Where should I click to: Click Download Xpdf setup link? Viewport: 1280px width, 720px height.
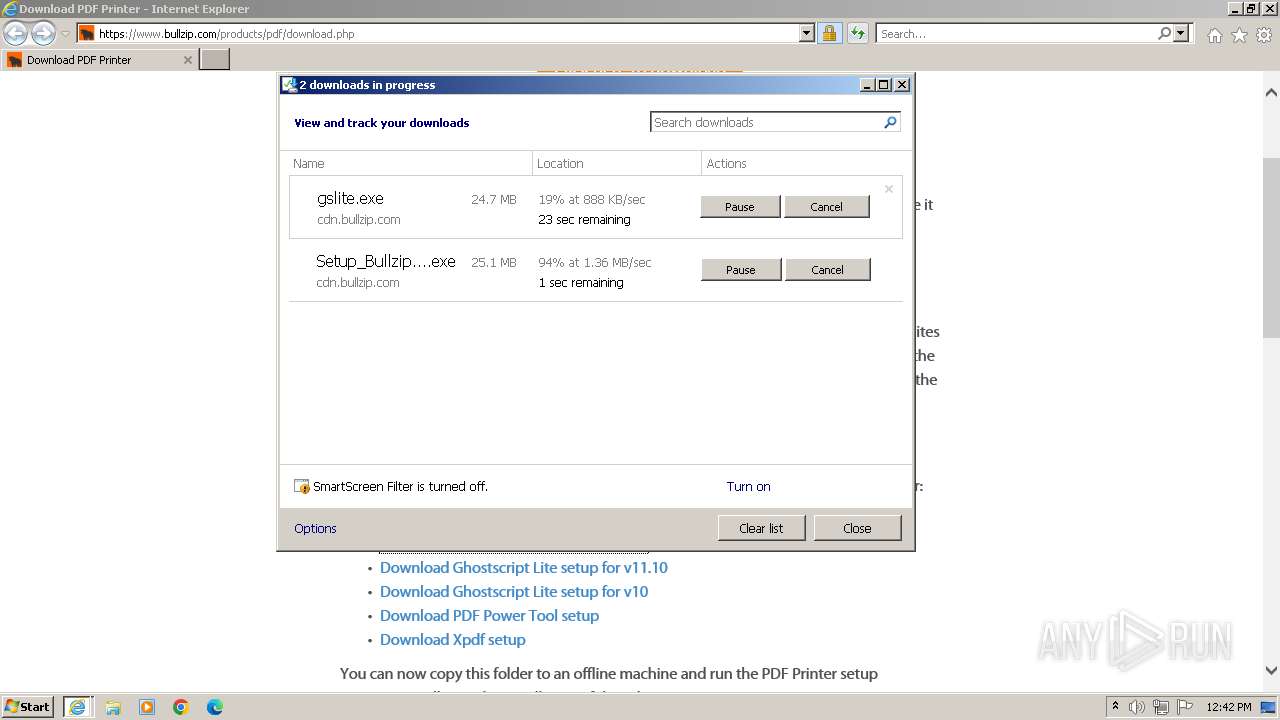[x=452, y=640]
